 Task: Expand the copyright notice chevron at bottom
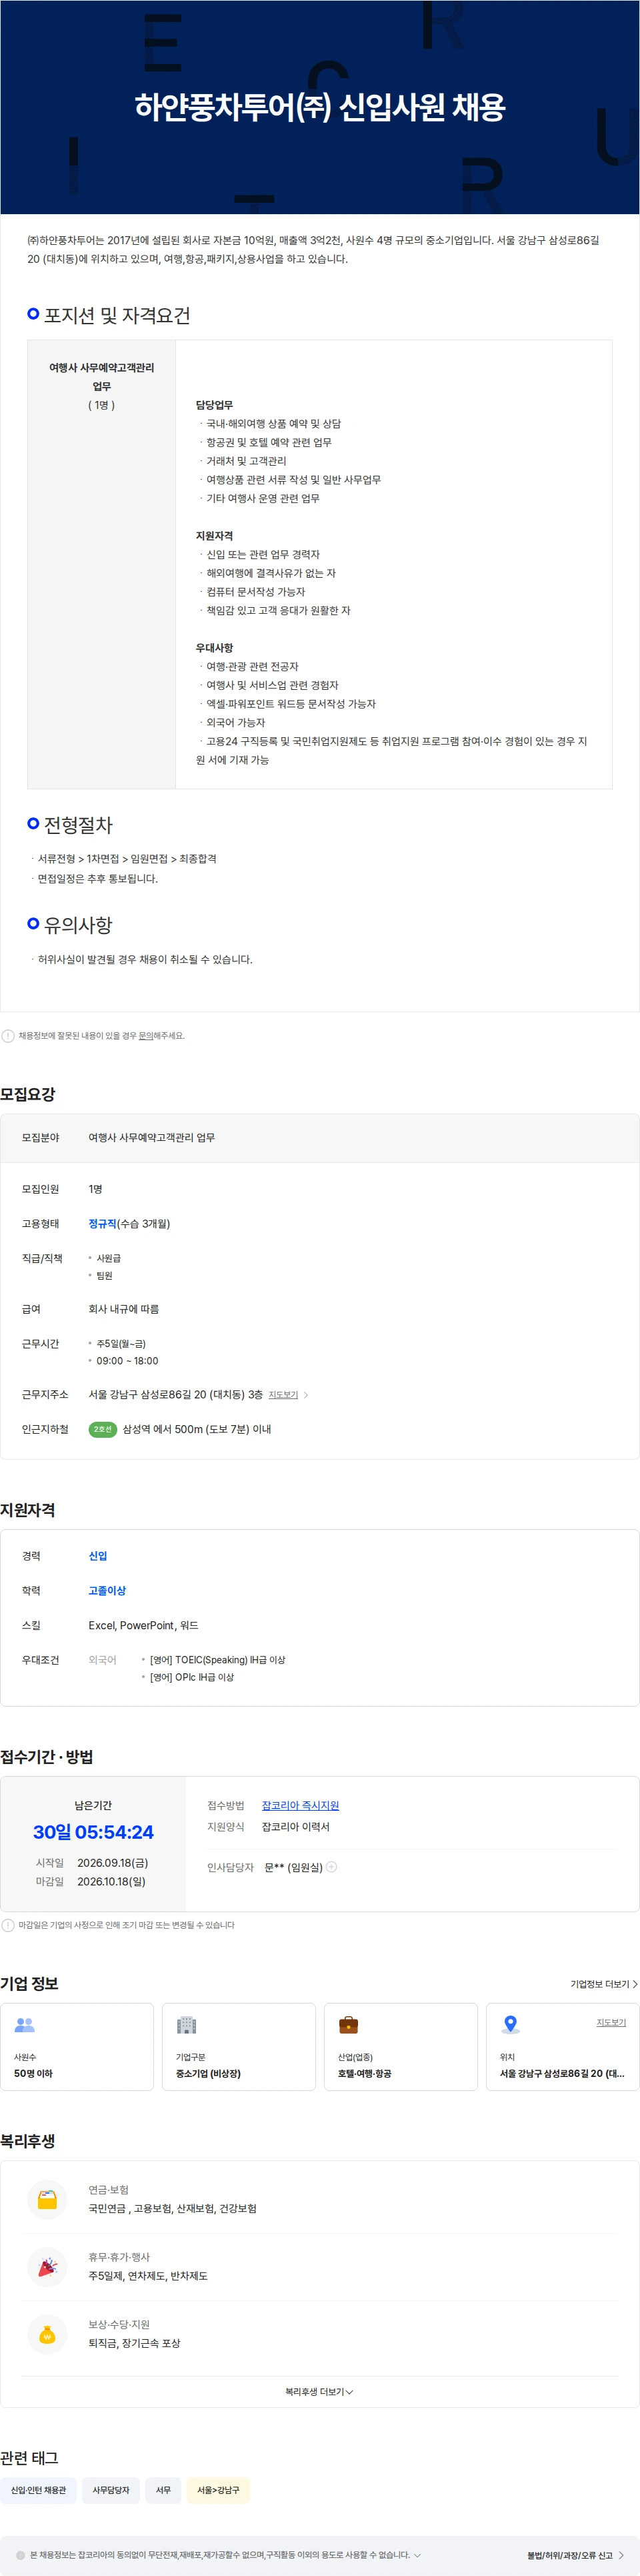pos(417,2555)
